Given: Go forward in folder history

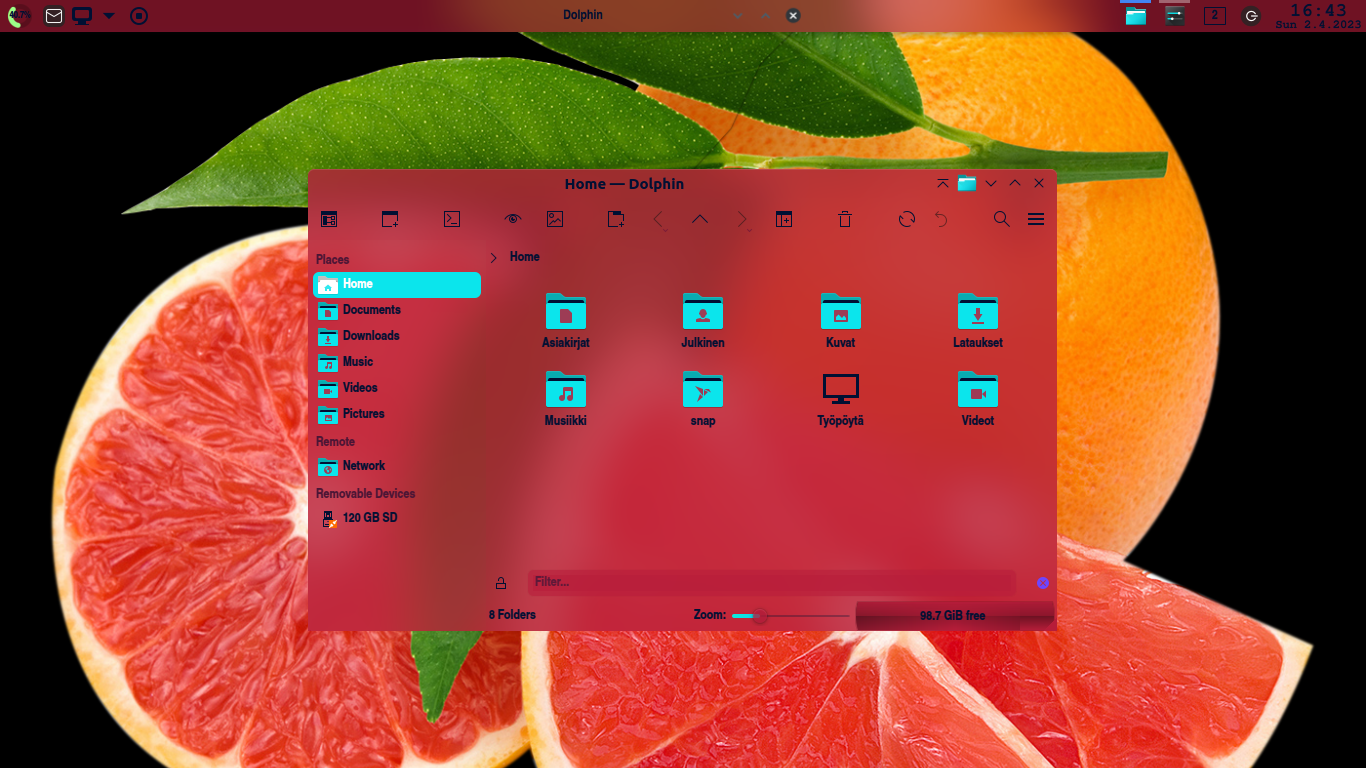Looking at the screenshot, I should [742, 219].
